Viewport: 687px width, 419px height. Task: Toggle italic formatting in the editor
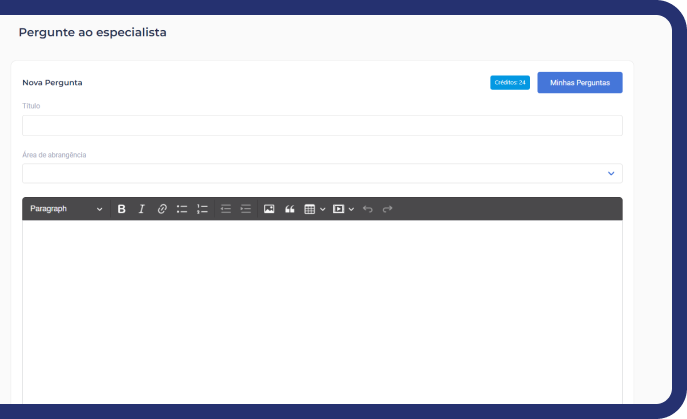click(x=142, y=209)
